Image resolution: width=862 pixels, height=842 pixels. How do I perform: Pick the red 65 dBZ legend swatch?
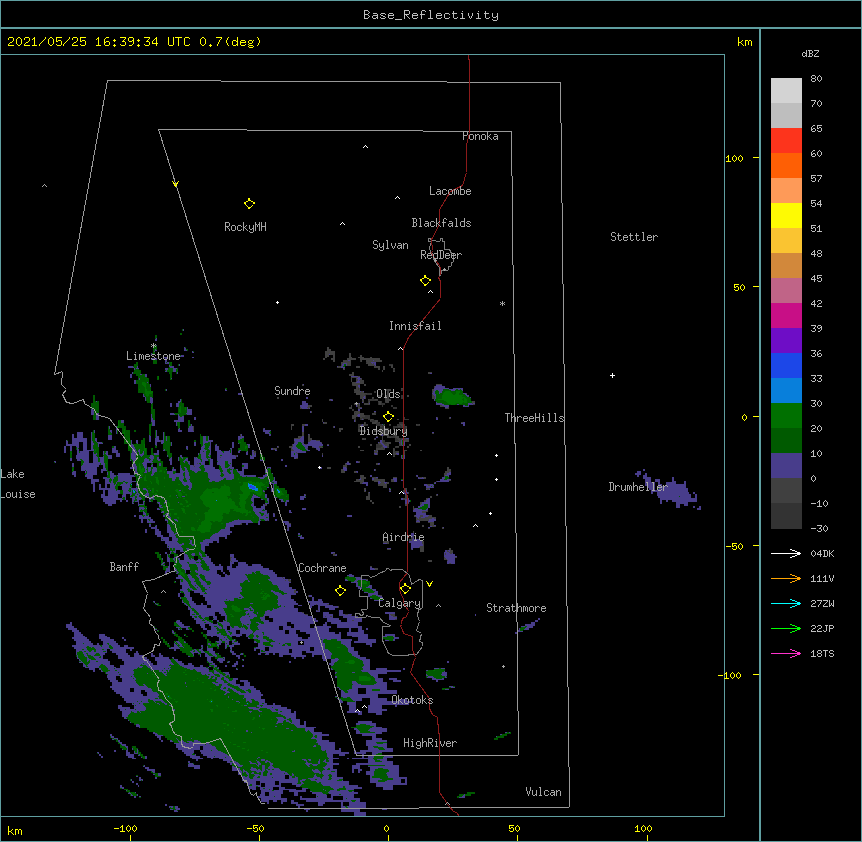coord(786,141)
